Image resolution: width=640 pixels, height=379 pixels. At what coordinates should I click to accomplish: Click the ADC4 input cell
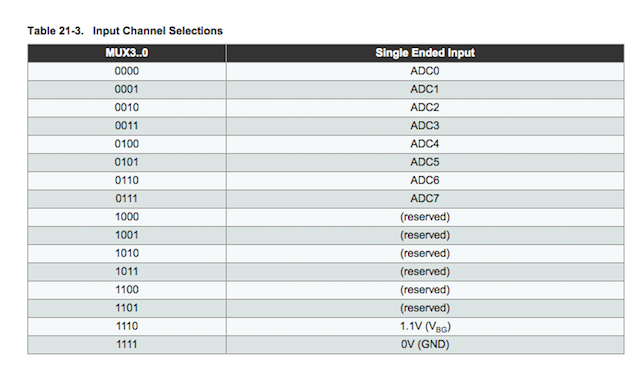pos(425,144)
